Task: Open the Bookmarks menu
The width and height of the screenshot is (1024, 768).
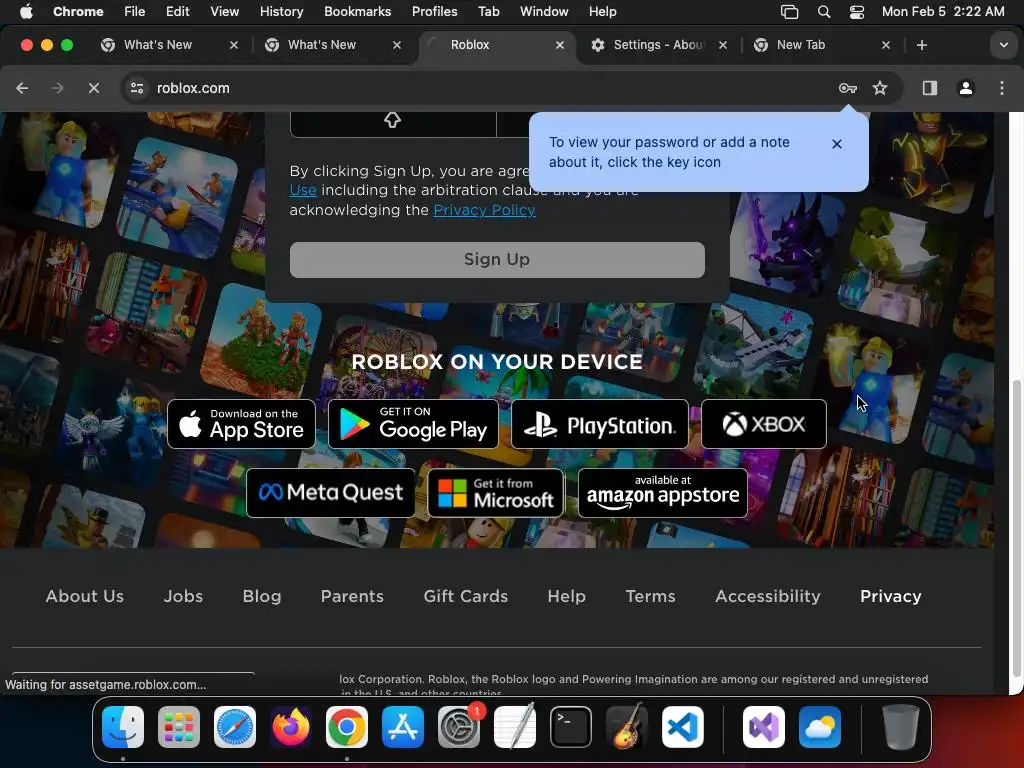Action: [x=357, y=11]
